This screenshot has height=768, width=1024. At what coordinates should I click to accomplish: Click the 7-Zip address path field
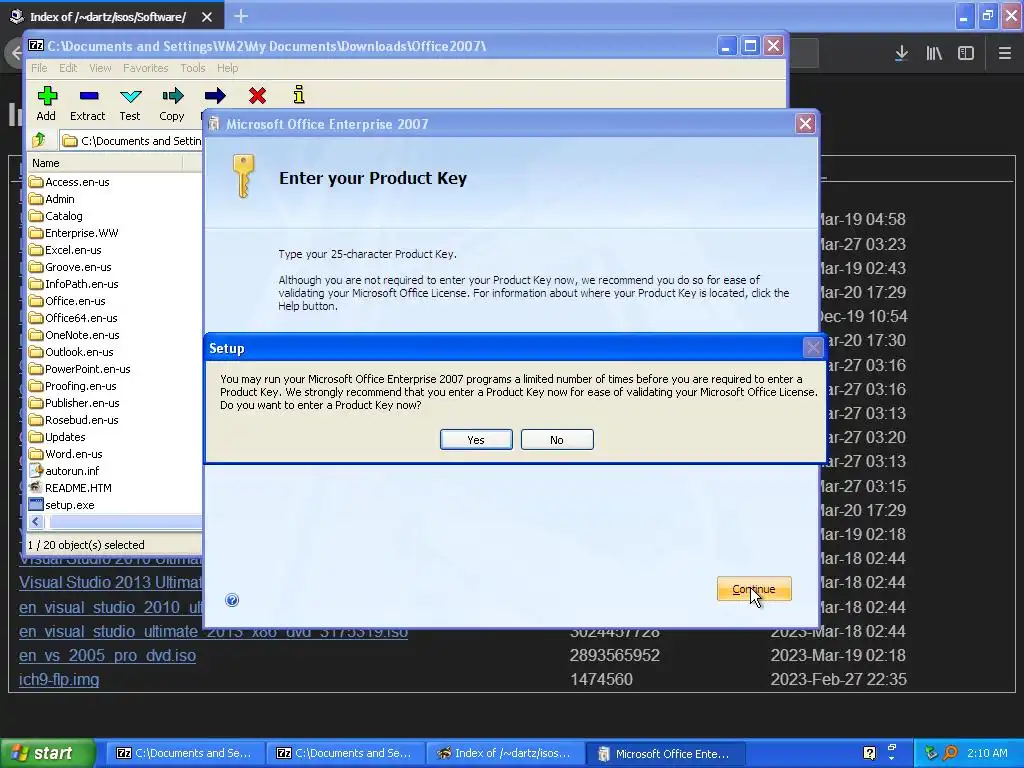click(x=131, y=140)
